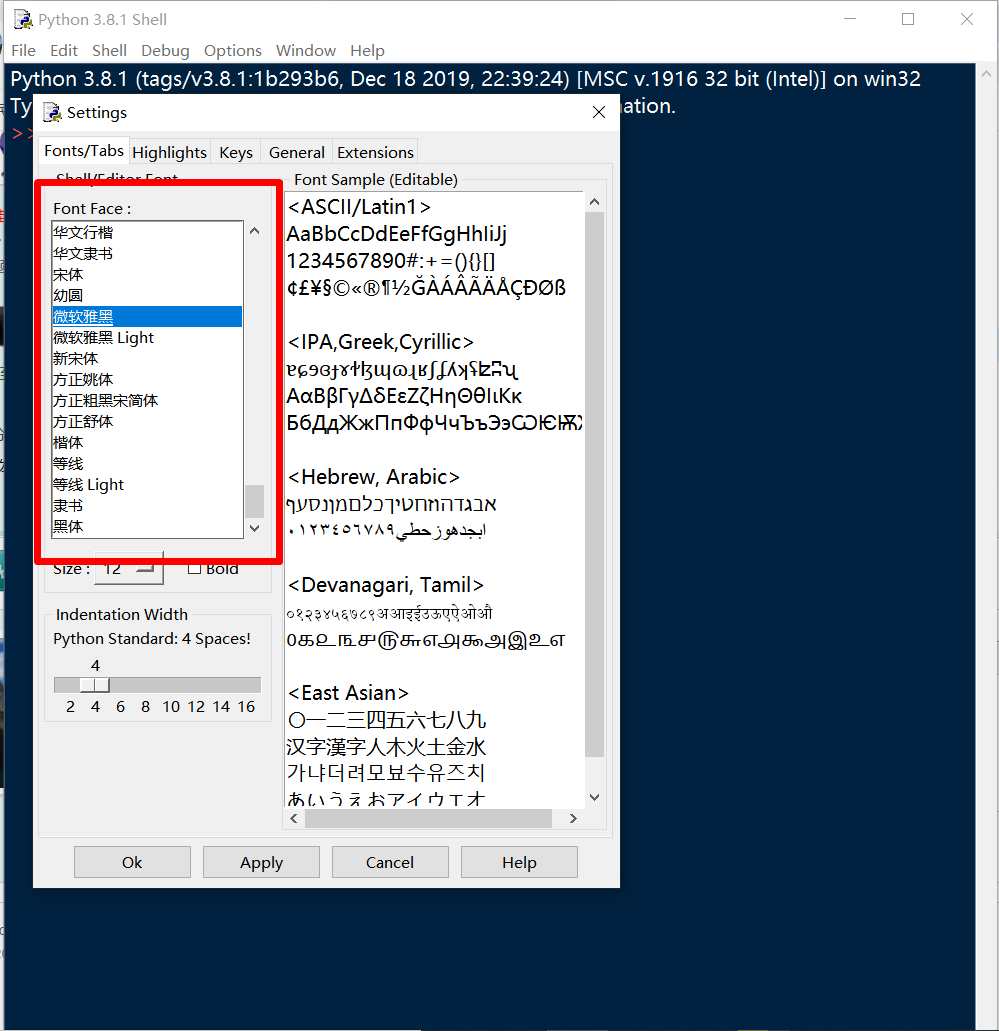Open Help from the Settings dialog
Viewport: 999px width, 1031px height.
coord(519,862)
